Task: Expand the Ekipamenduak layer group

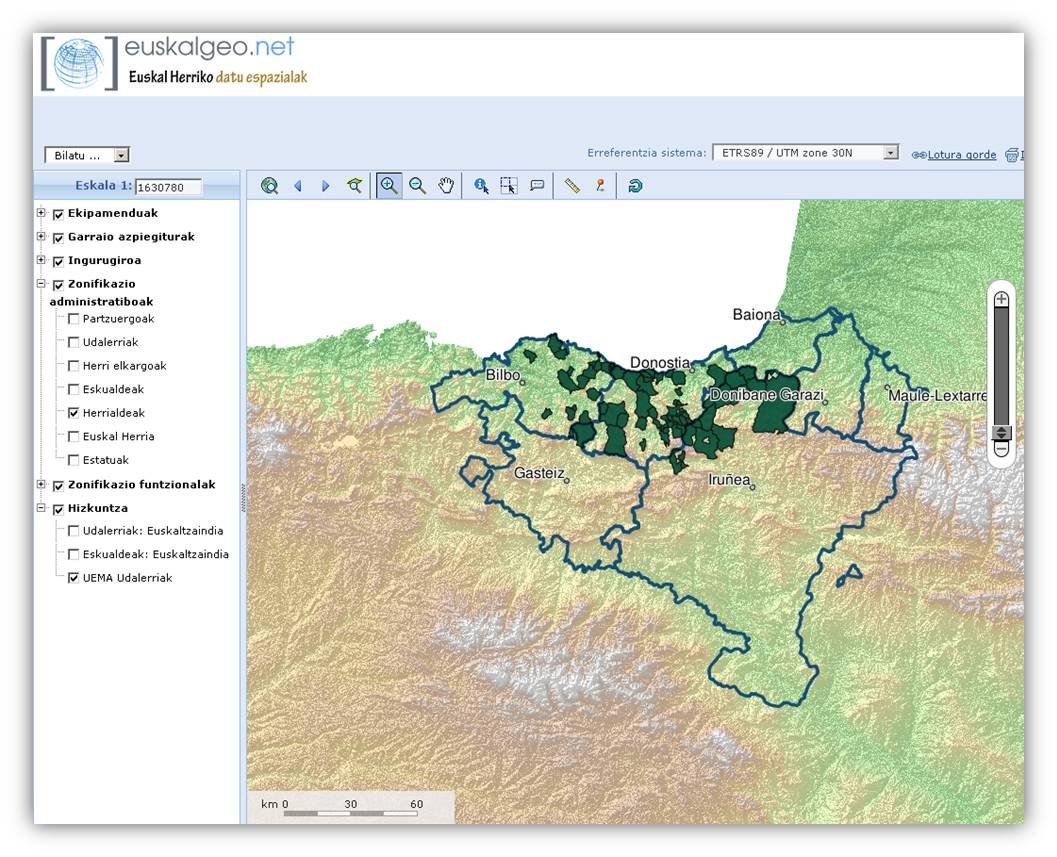Action: click(41, 213)
